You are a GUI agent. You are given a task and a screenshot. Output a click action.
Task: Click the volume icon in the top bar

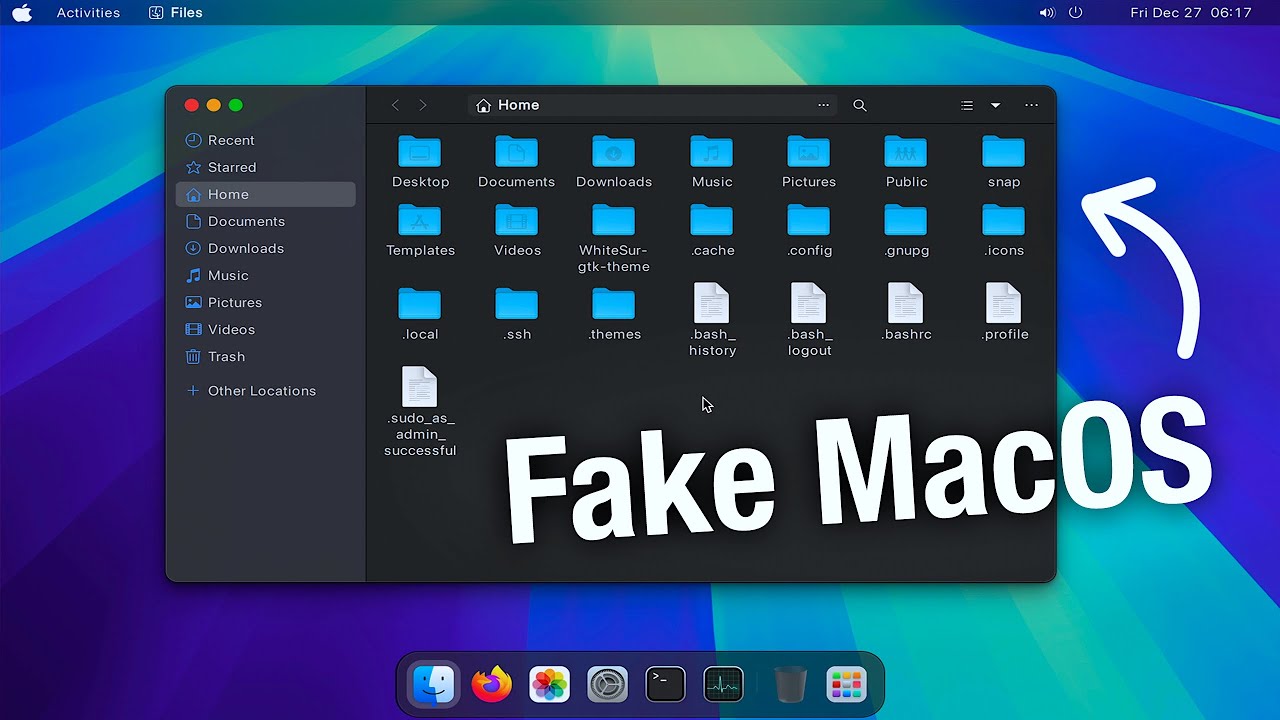pos(1047,13)
